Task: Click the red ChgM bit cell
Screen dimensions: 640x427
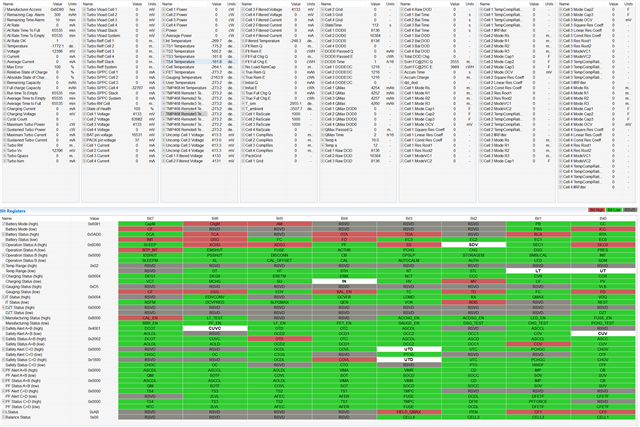Action: [215, 224]
